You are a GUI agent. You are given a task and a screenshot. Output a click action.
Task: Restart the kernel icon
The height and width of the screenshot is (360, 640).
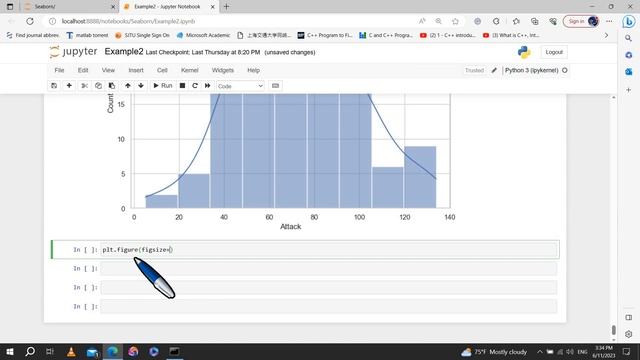click(195, 86)
